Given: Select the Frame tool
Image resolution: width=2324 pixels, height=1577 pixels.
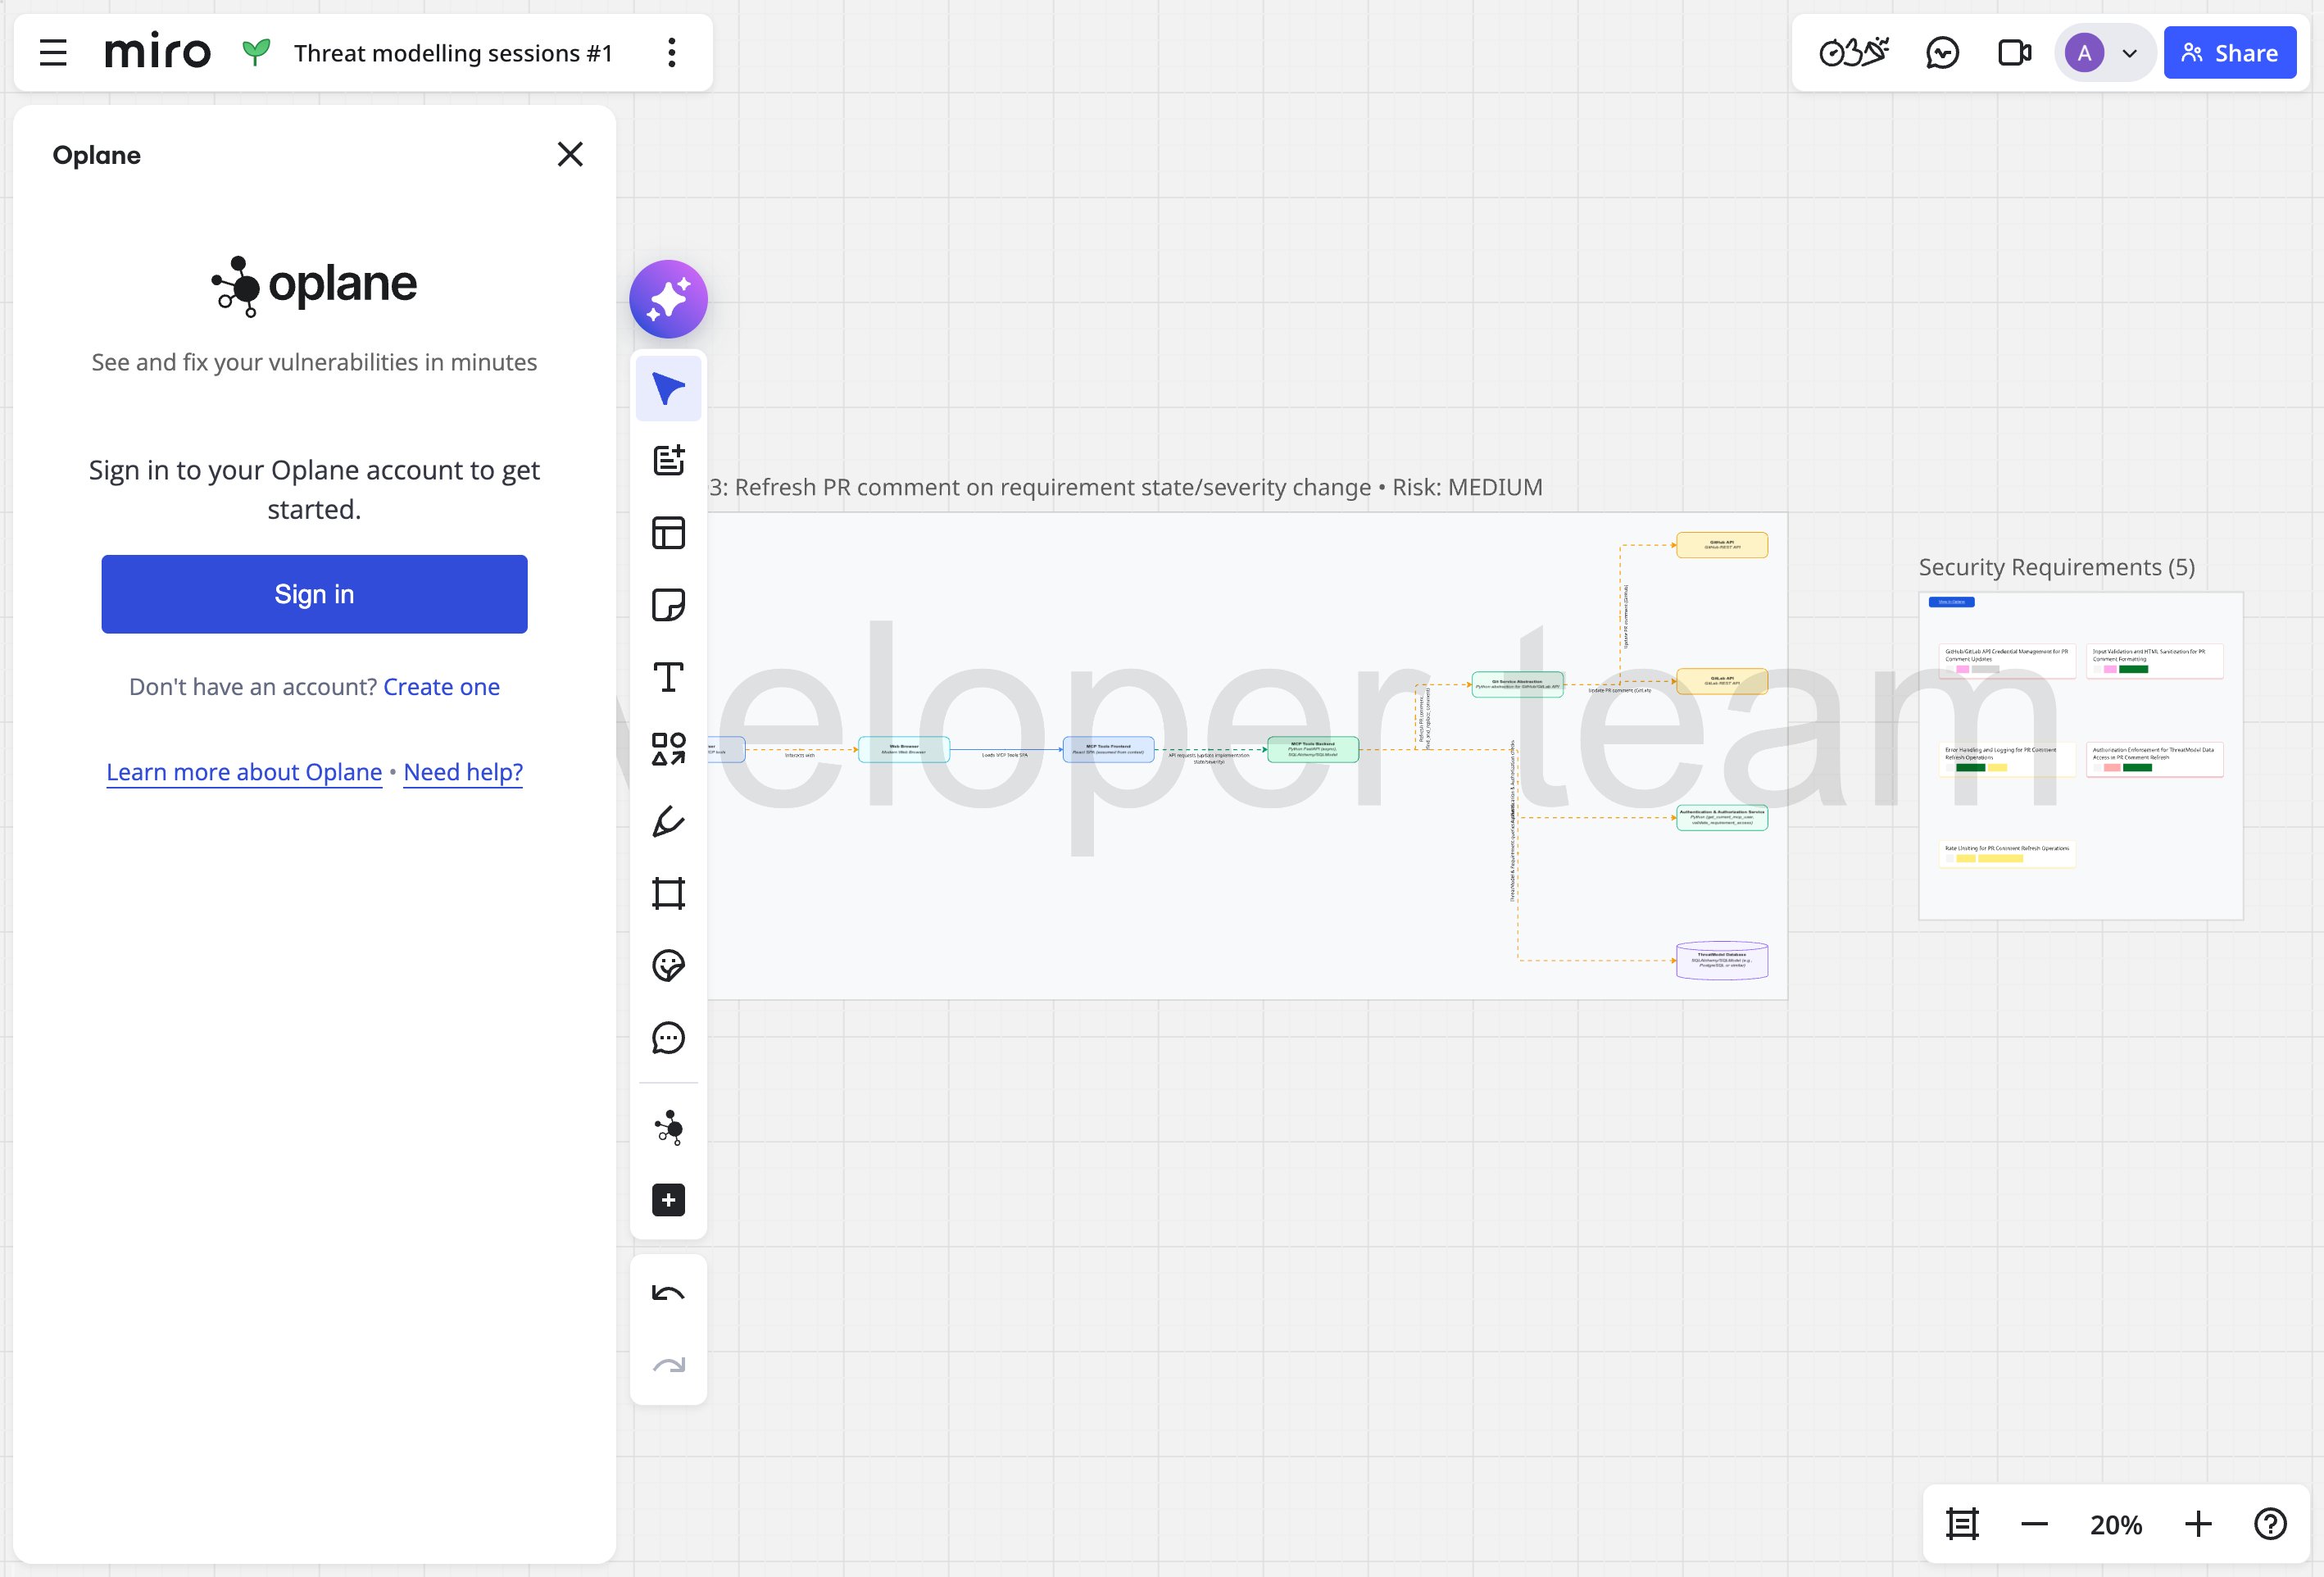Looking at the screenshot, I should pos(668,893).
